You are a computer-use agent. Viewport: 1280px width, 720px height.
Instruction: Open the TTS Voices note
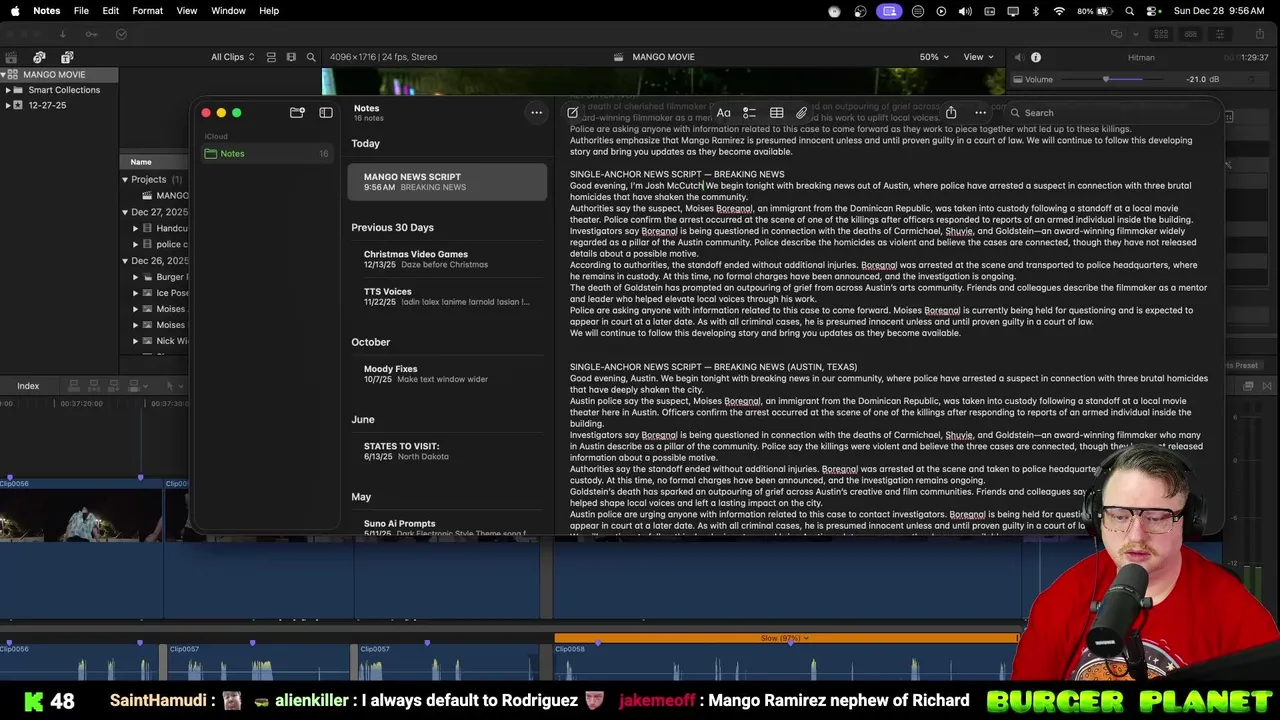(447, 297)
